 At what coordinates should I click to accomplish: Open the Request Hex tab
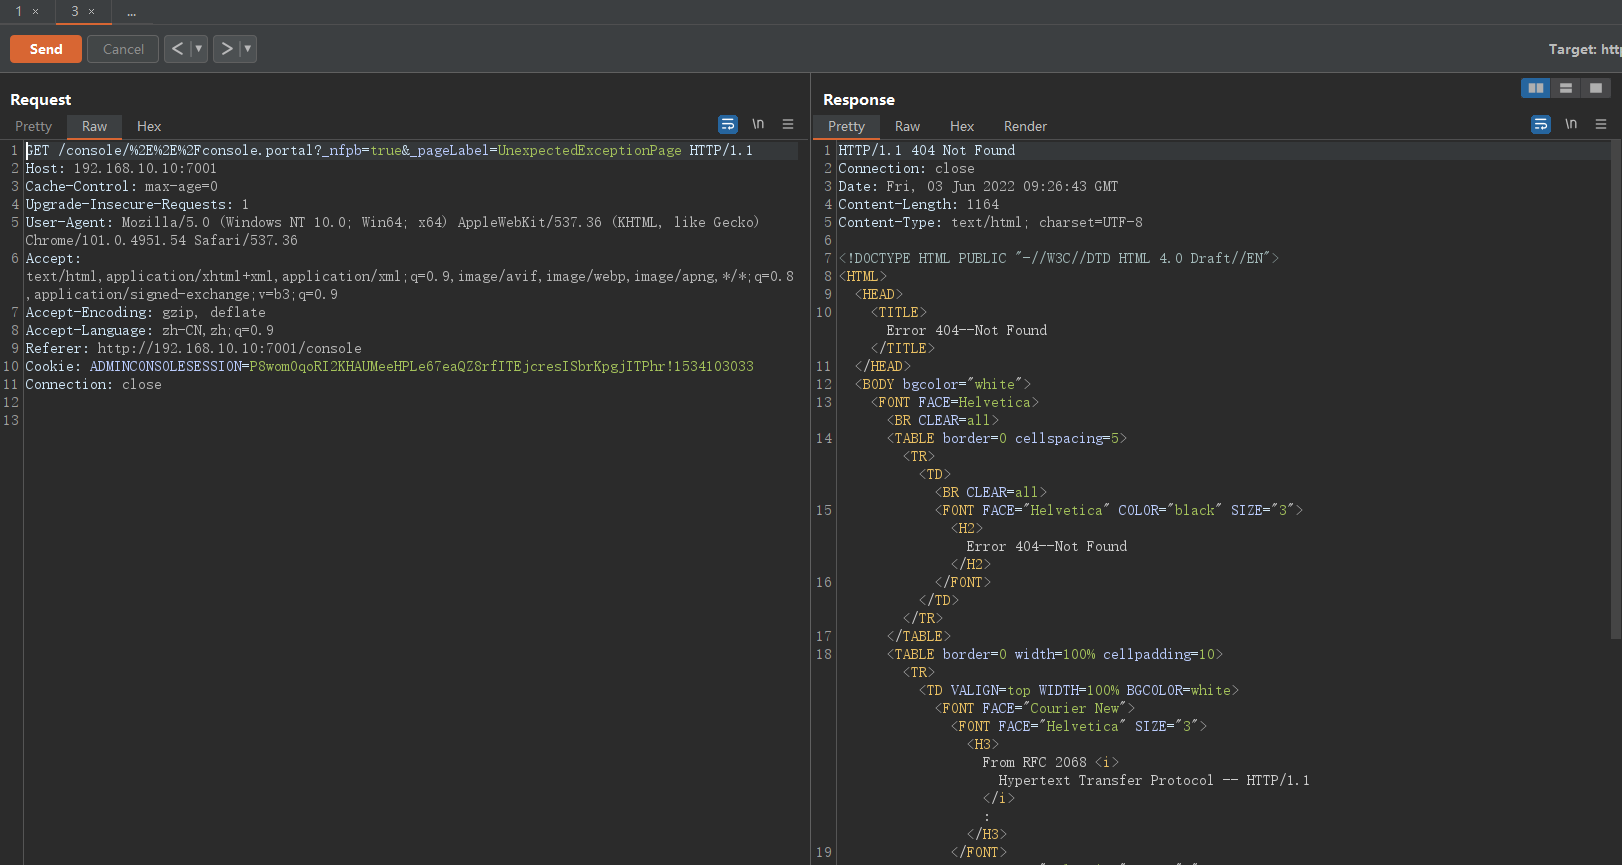click(x=149, y=126)
